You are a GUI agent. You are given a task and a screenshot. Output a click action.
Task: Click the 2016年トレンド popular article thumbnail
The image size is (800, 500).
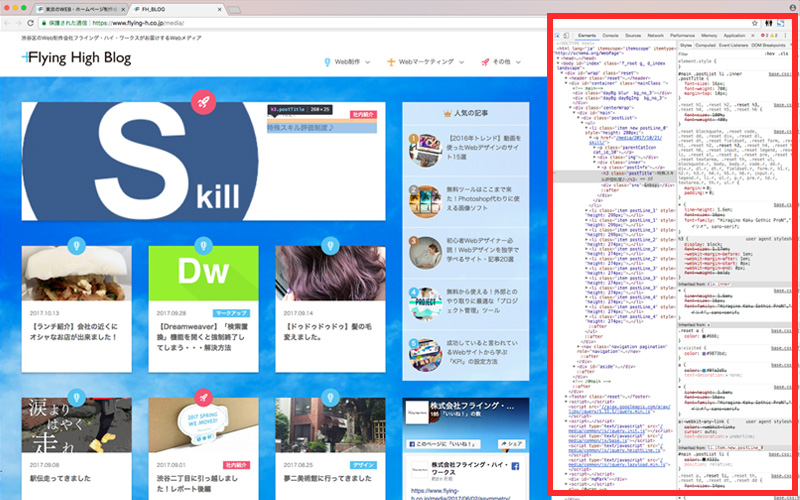click(x=426, y=150)
